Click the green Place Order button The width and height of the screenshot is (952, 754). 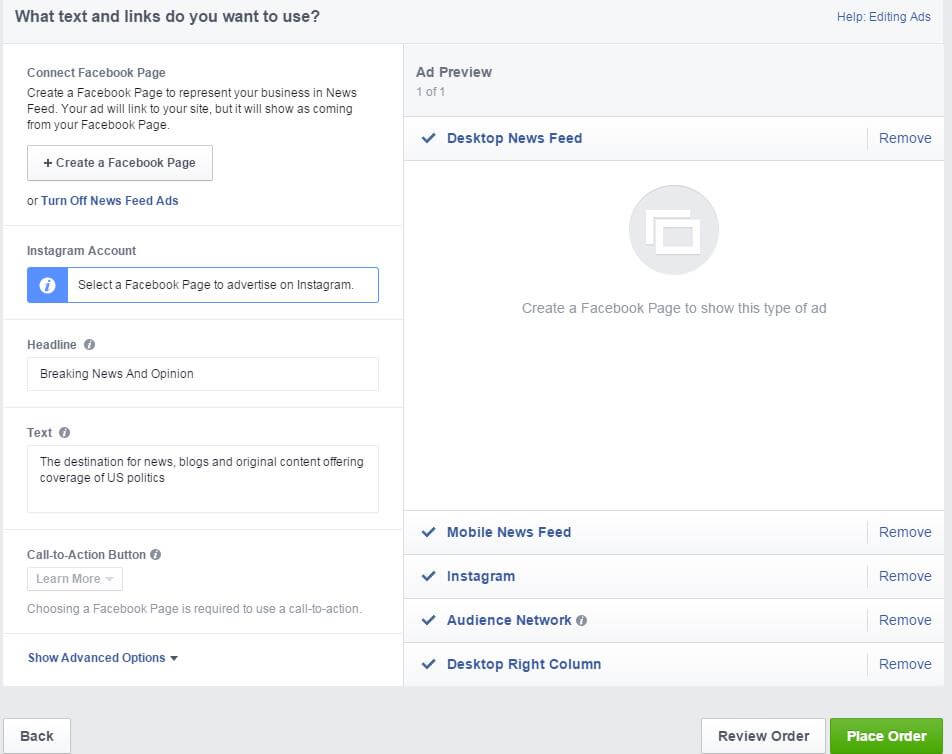point(885,736)
